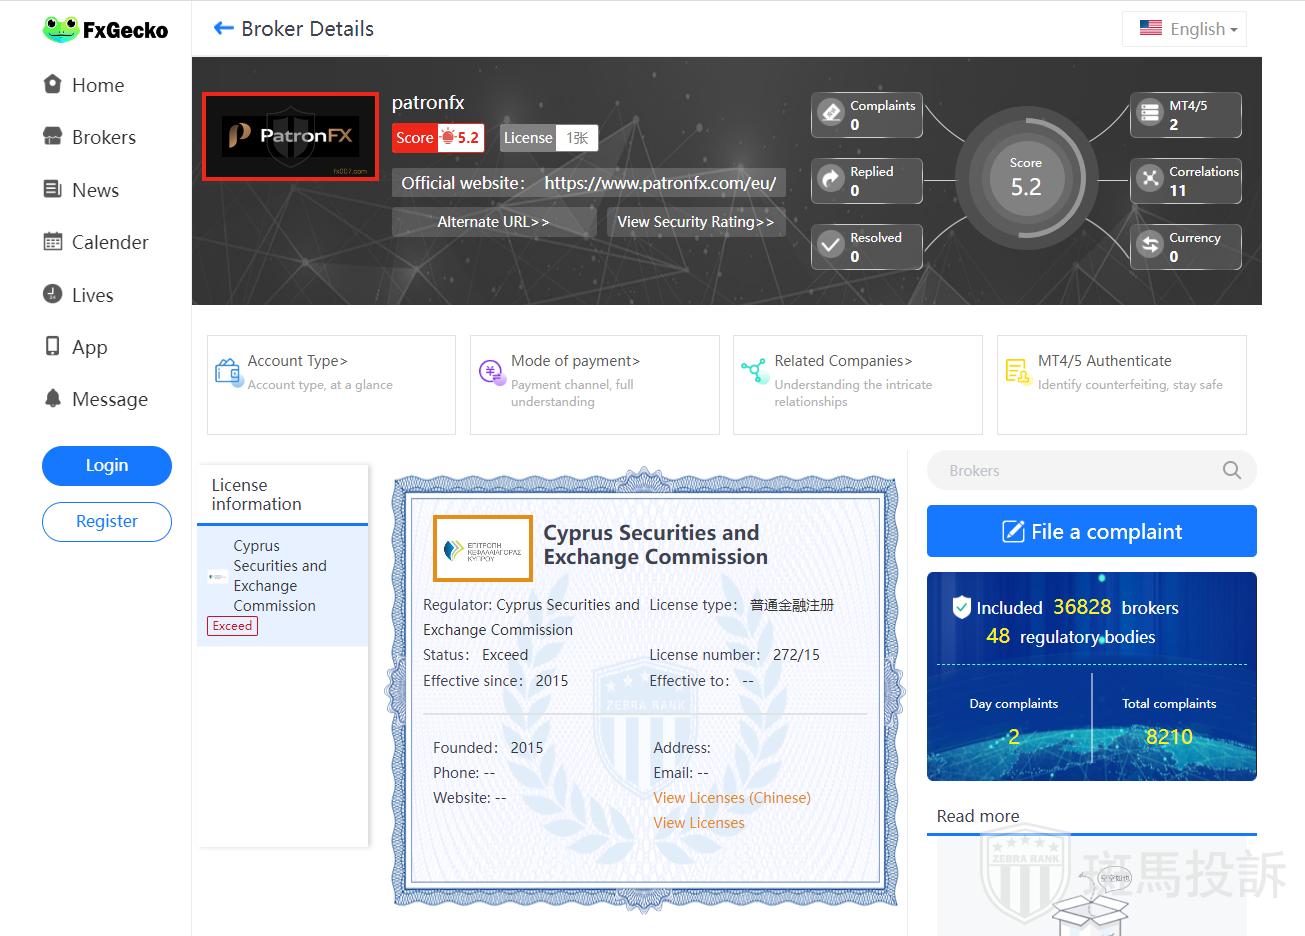Open the English language dropdown
Image resolution: width=1305 pixels, height=936 pixels.
click(1187, 29)
